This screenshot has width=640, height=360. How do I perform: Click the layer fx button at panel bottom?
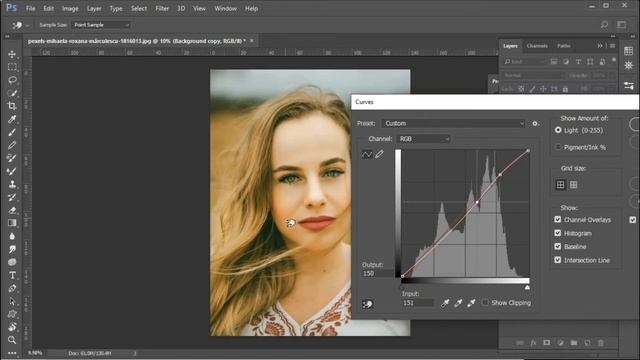click(533, 343)
